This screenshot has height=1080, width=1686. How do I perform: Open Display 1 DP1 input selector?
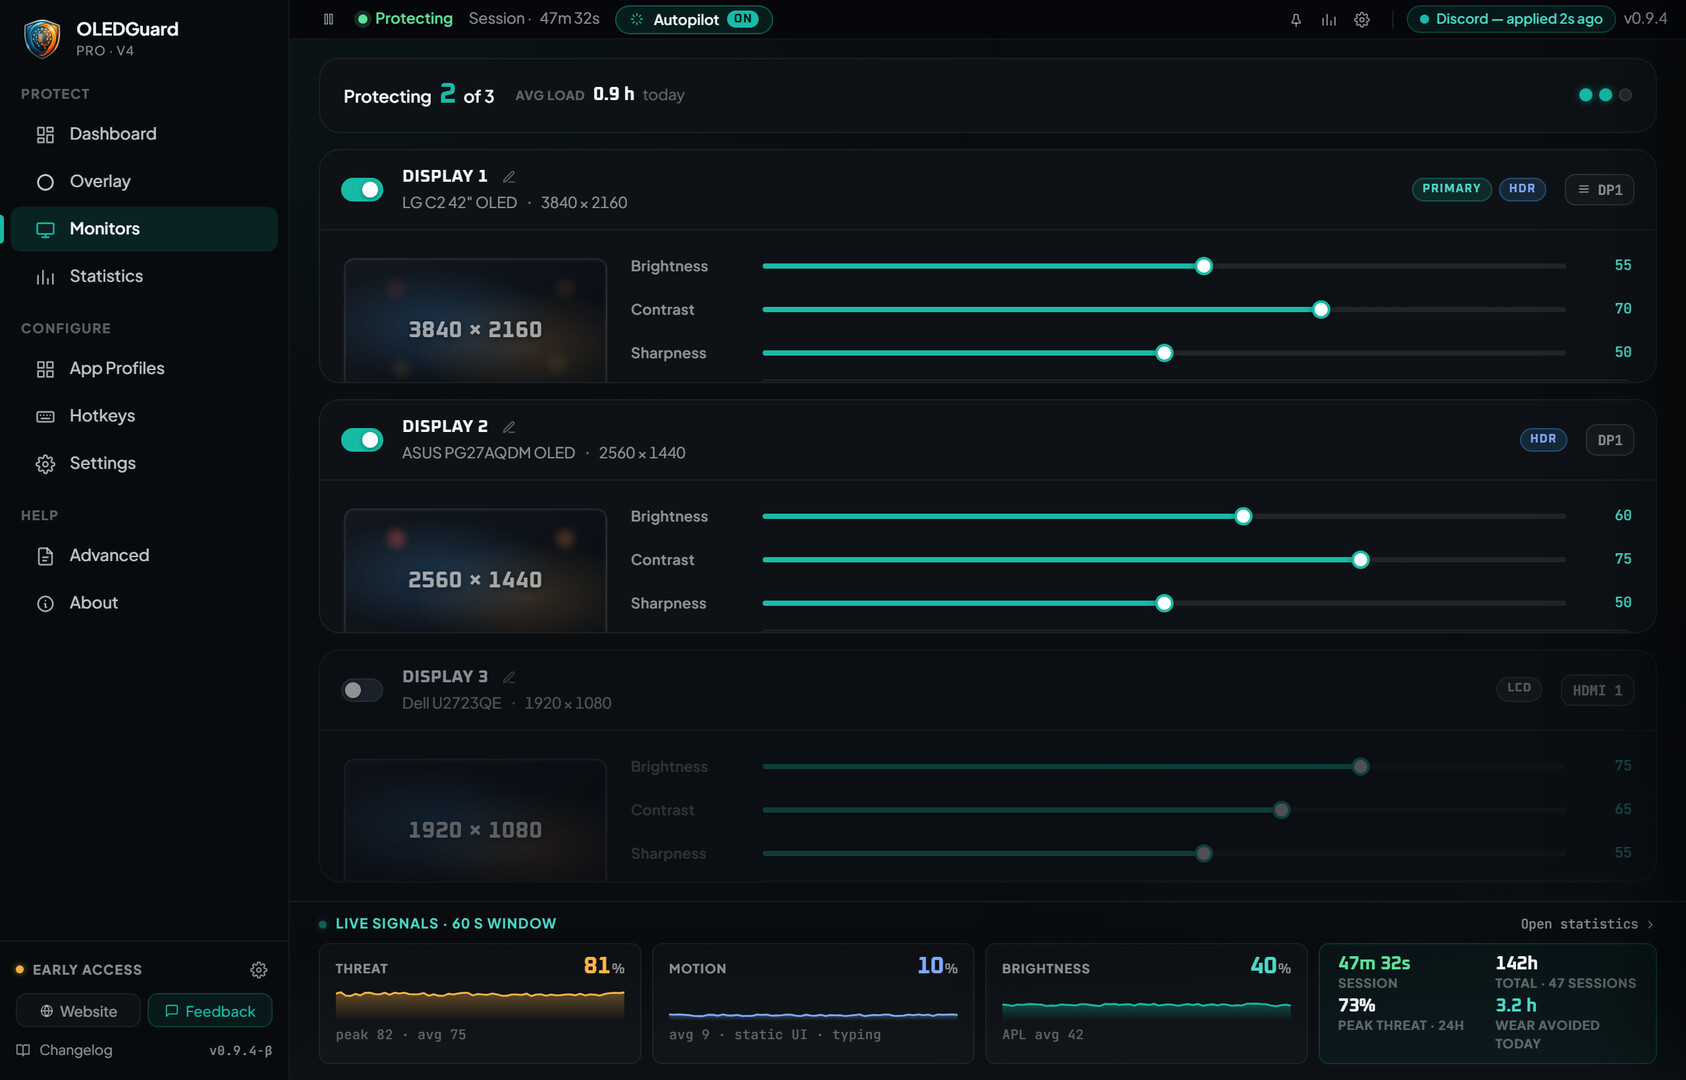1599,190
